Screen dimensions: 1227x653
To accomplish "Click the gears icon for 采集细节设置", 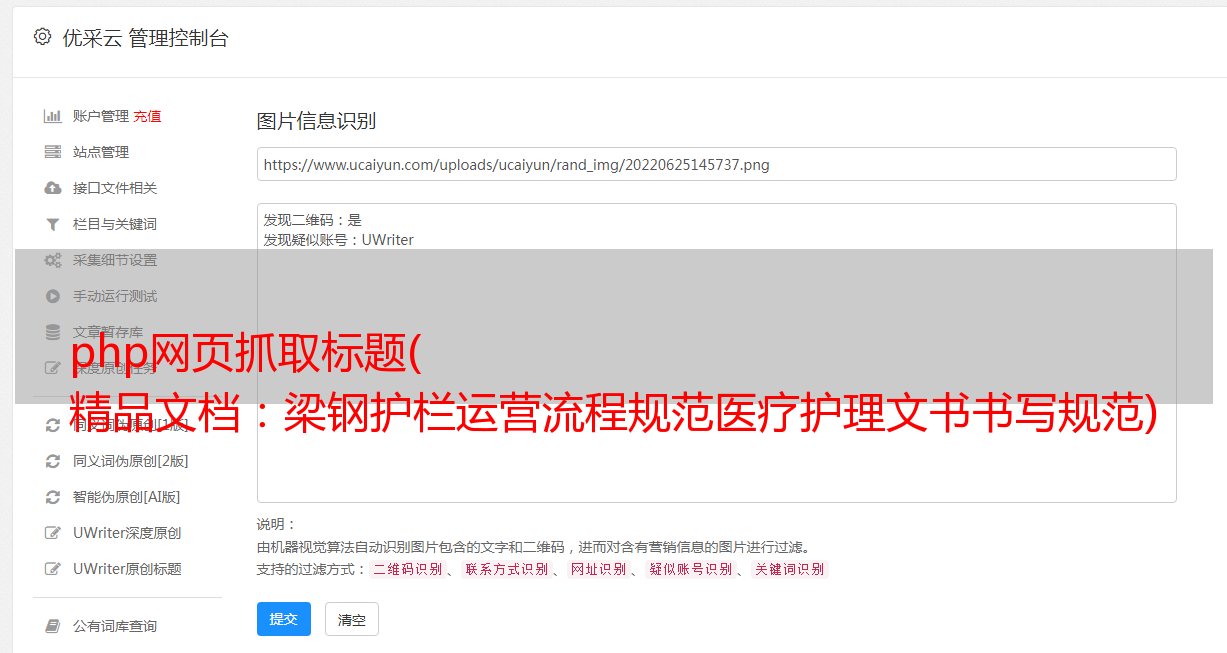I will point(53,260).
